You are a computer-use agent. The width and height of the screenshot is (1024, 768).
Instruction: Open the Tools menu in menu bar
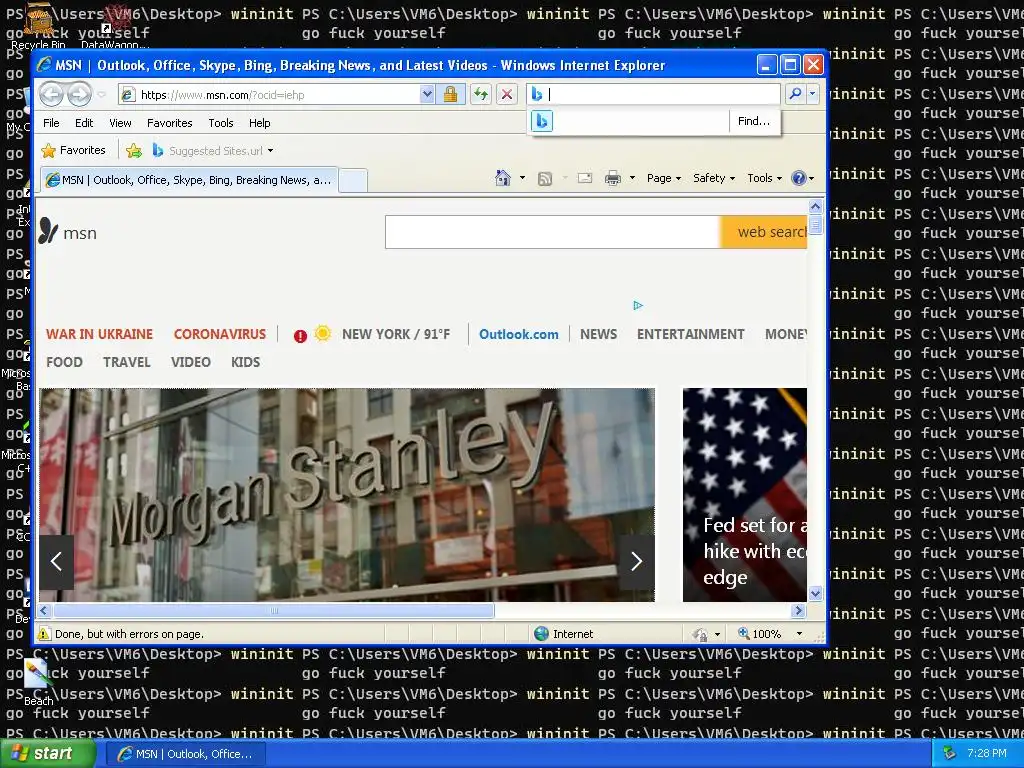221,123
